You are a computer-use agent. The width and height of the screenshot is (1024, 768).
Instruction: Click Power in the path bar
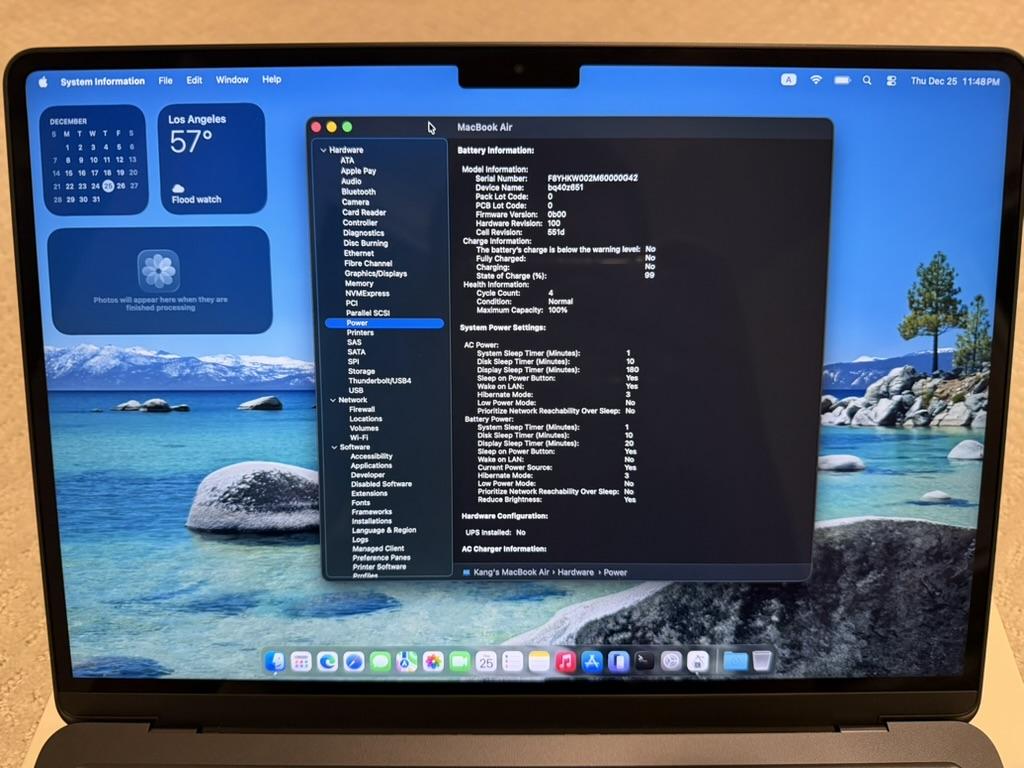[x=615, y=572]
